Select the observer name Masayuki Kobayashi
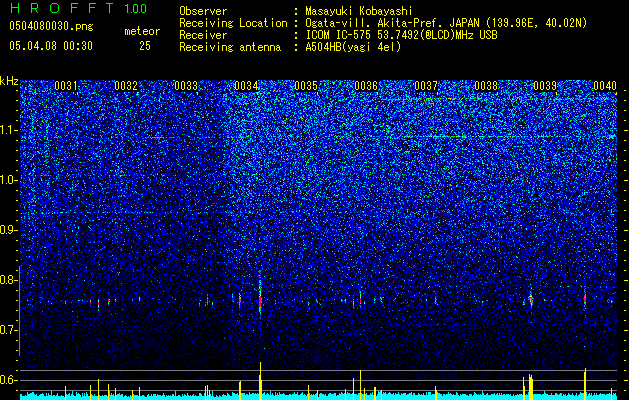 (x=359, y=11)
